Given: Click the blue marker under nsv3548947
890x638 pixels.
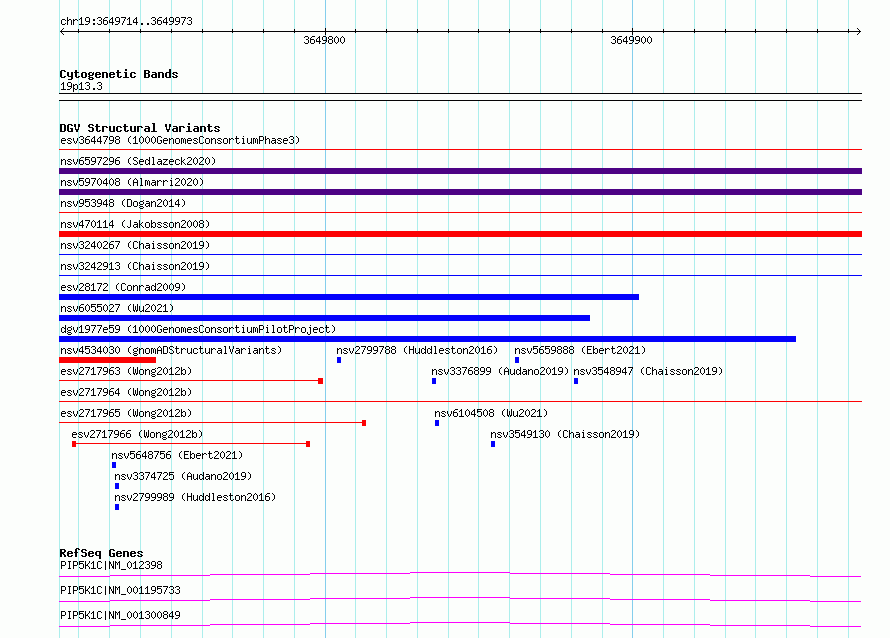Looking at the screenshot, I should (x=576, y=381).
